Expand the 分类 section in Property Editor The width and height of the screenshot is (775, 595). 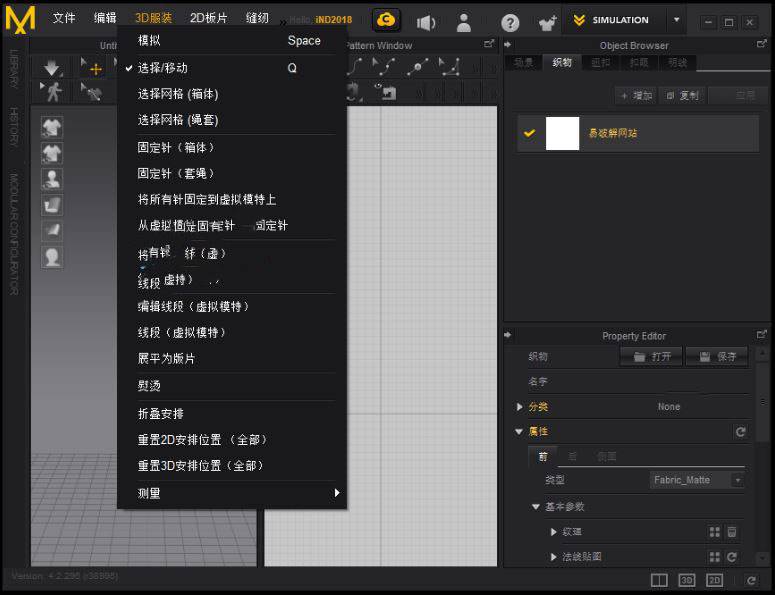519,407
